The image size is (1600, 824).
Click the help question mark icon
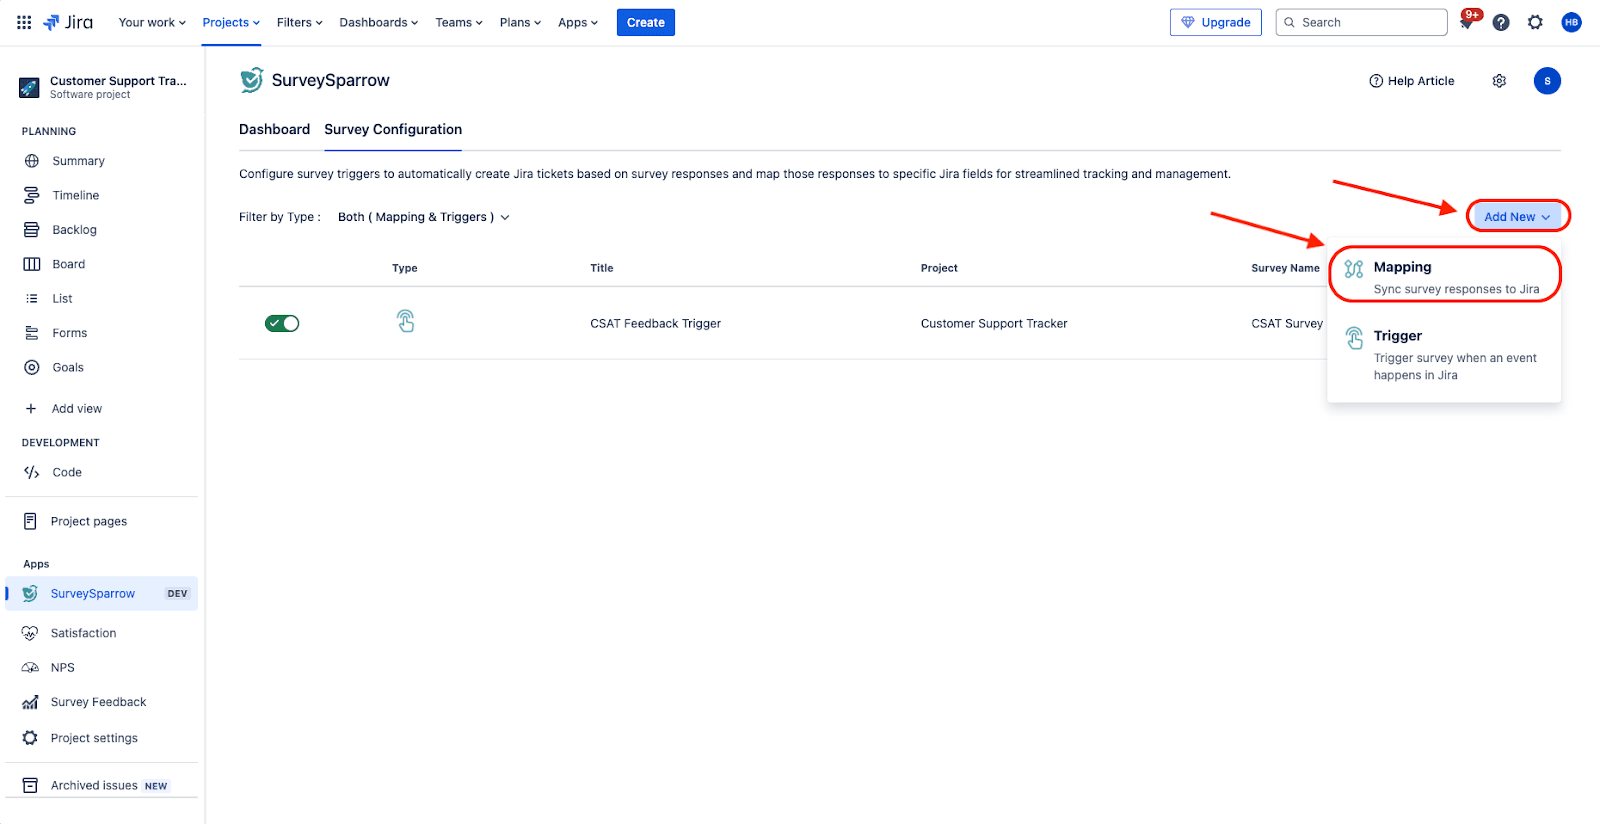click(x=1501, y=22)
